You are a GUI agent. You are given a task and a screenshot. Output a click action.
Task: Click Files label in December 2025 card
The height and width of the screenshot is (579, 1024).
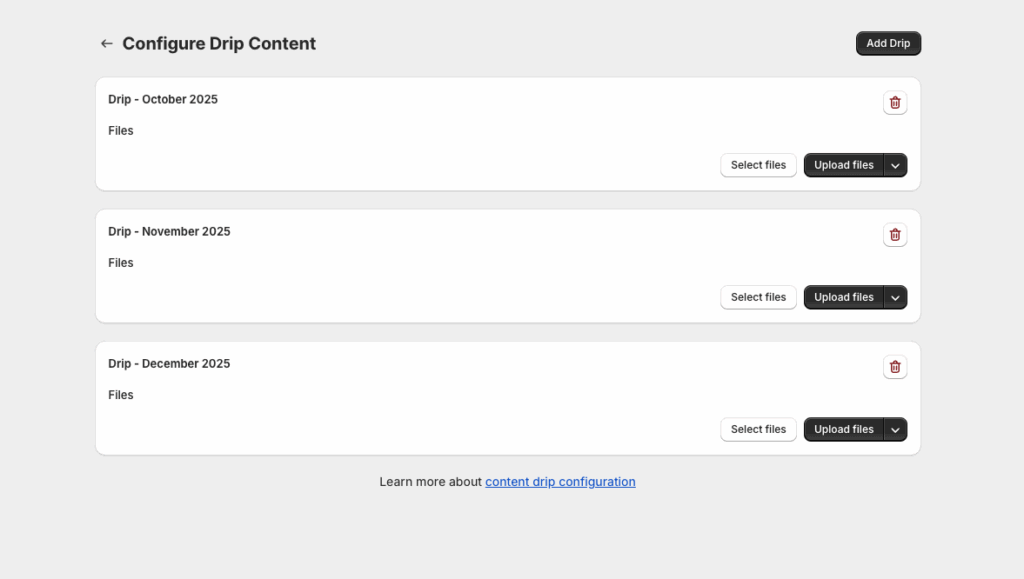(121, 395)
